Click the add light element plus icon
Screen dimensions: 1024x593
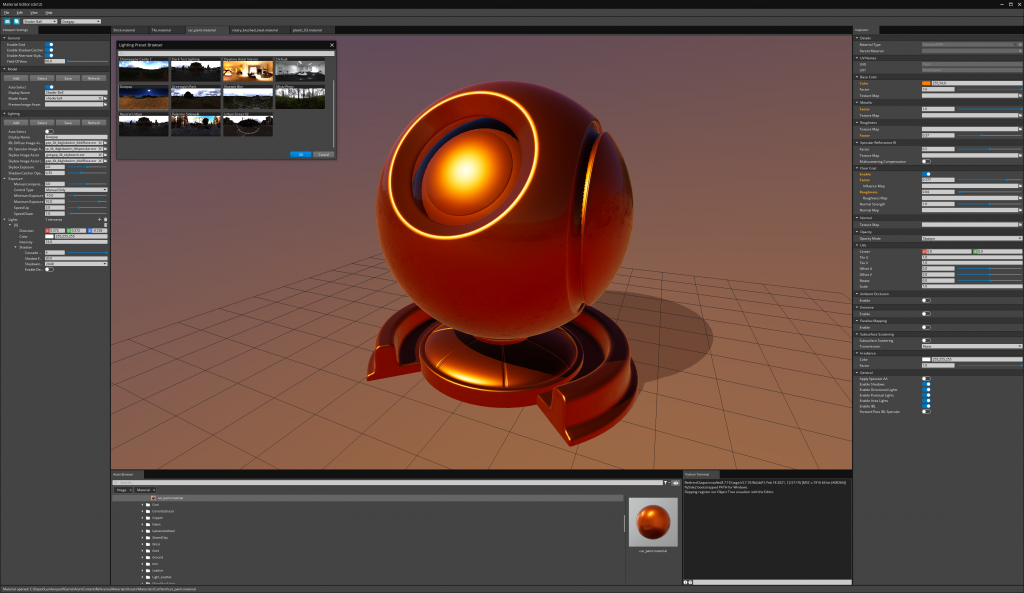pyautogui.click(x=99, y=217)
